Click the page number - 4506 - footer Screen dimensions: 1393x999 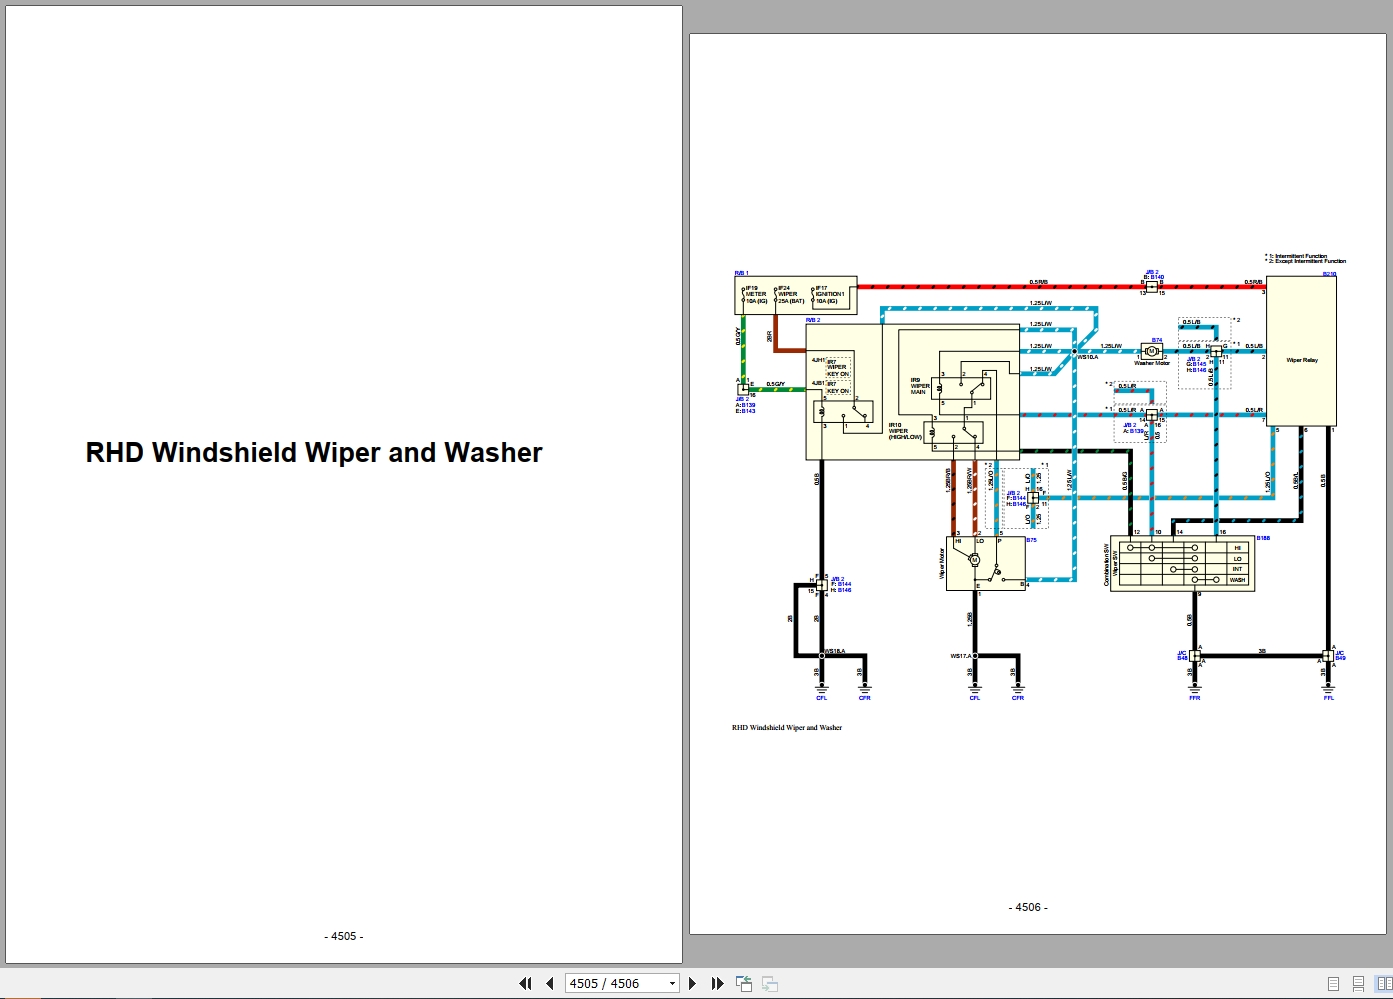(1028, 907)
